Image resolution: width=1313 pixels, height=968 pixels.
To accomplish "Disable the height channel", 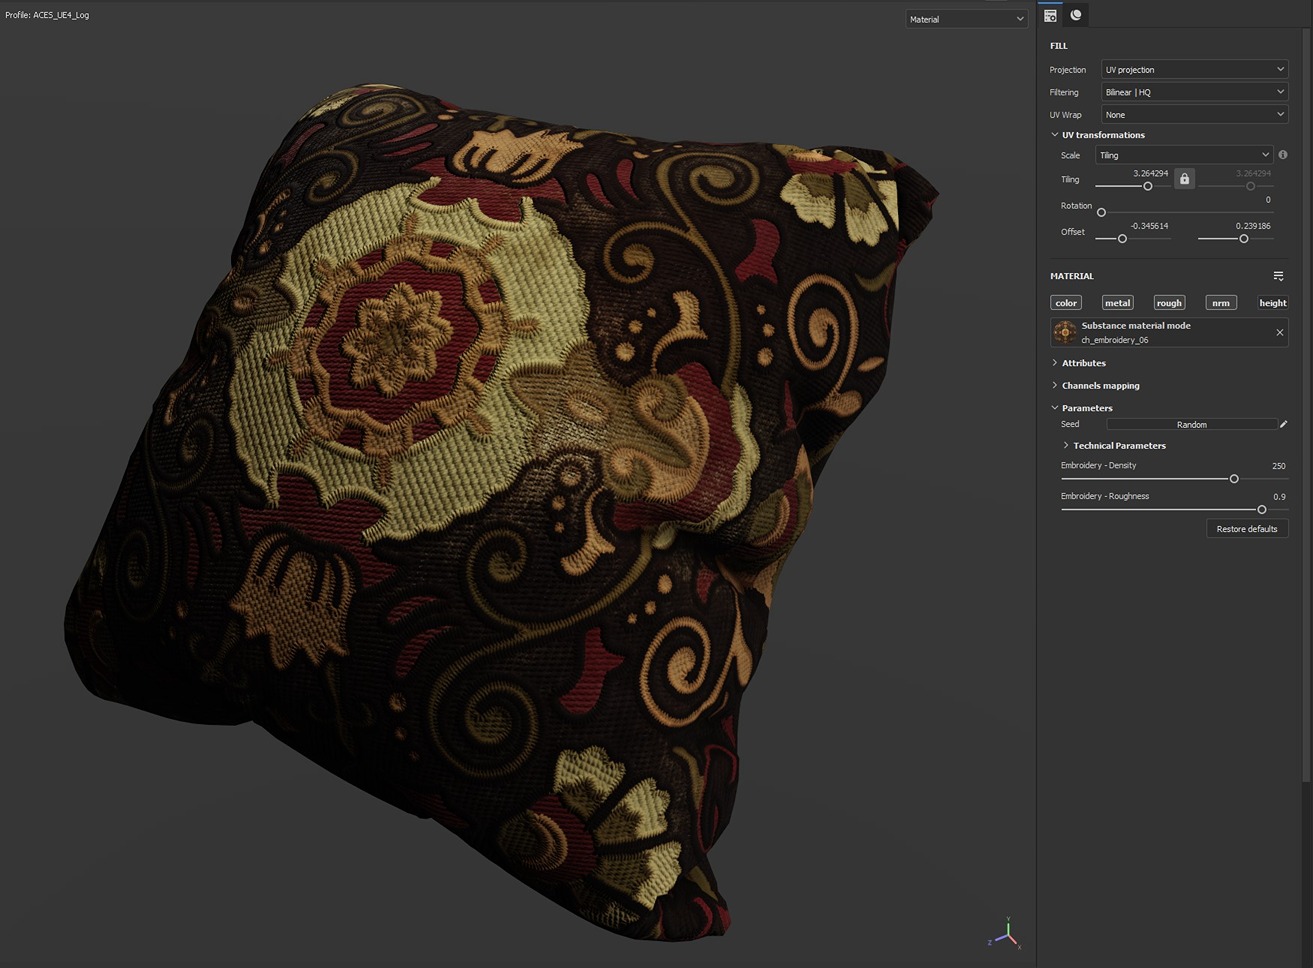I will pos(1272,303).
